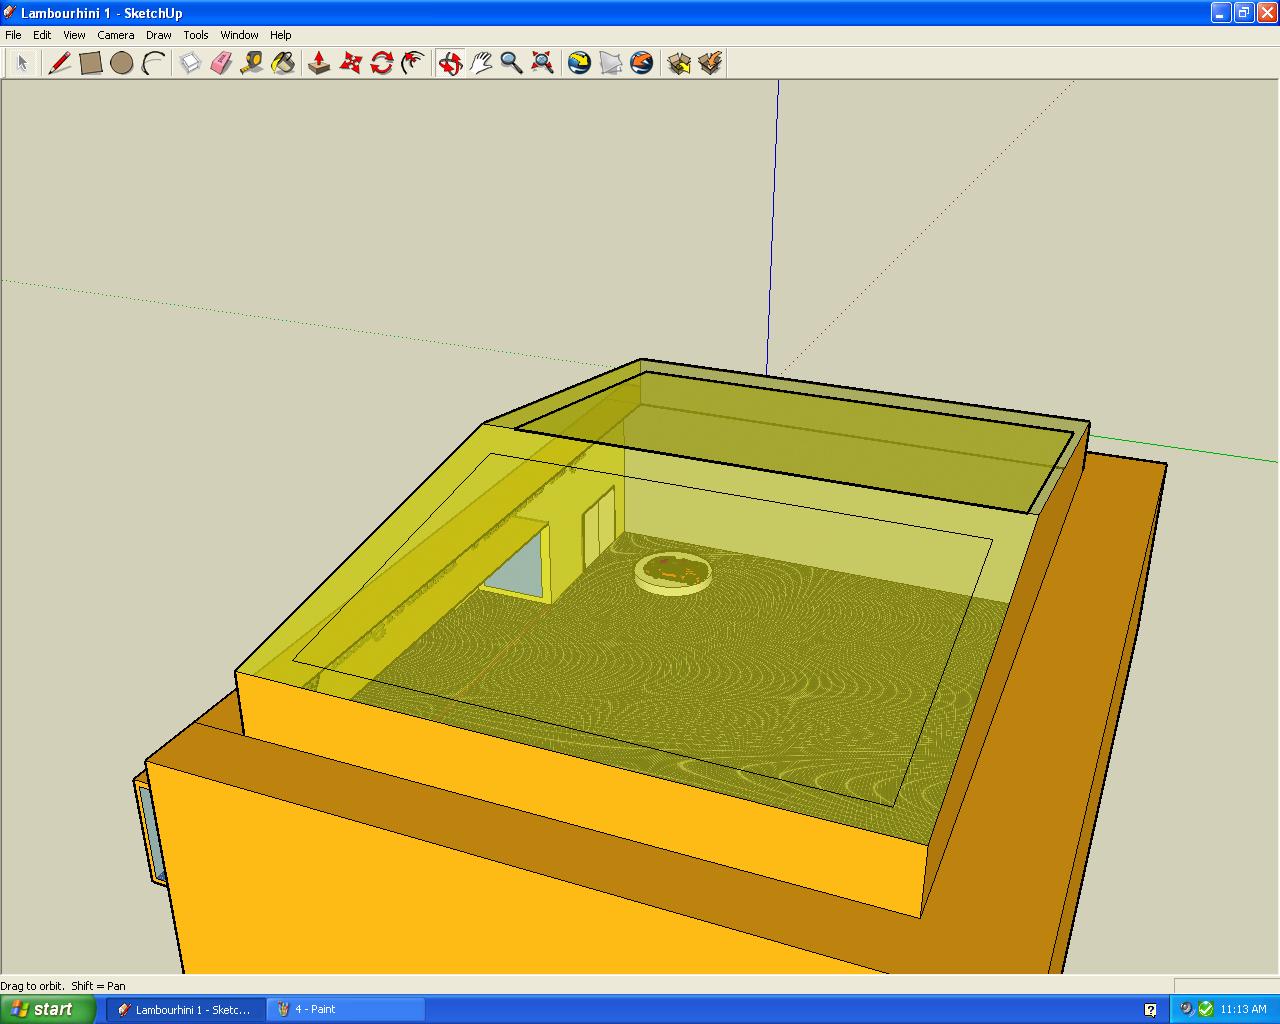Select the Paint Bucket tool
The height and width of the screenshot is (1024, 1280).
pyautogui.click(x=283, y=63)
